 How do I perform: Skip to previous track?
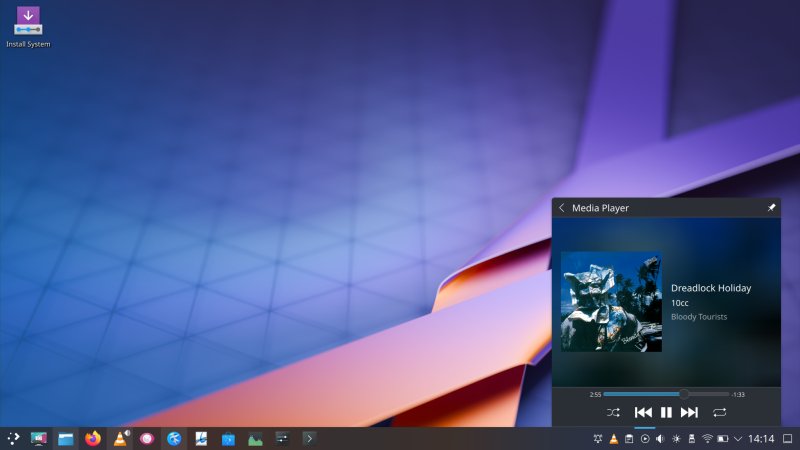point(643,412)
